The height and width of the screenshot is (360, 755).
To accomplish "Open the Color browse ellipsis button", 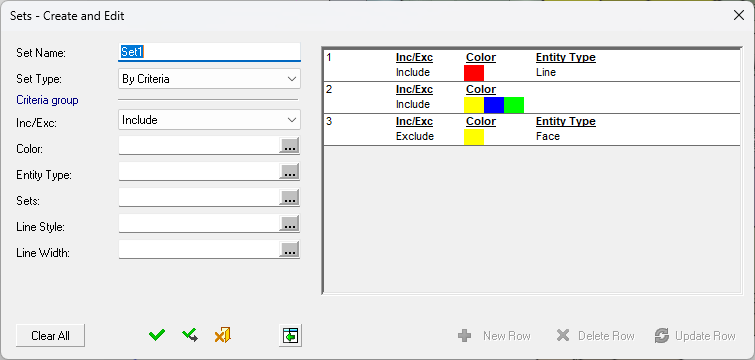I will point(289,146).
